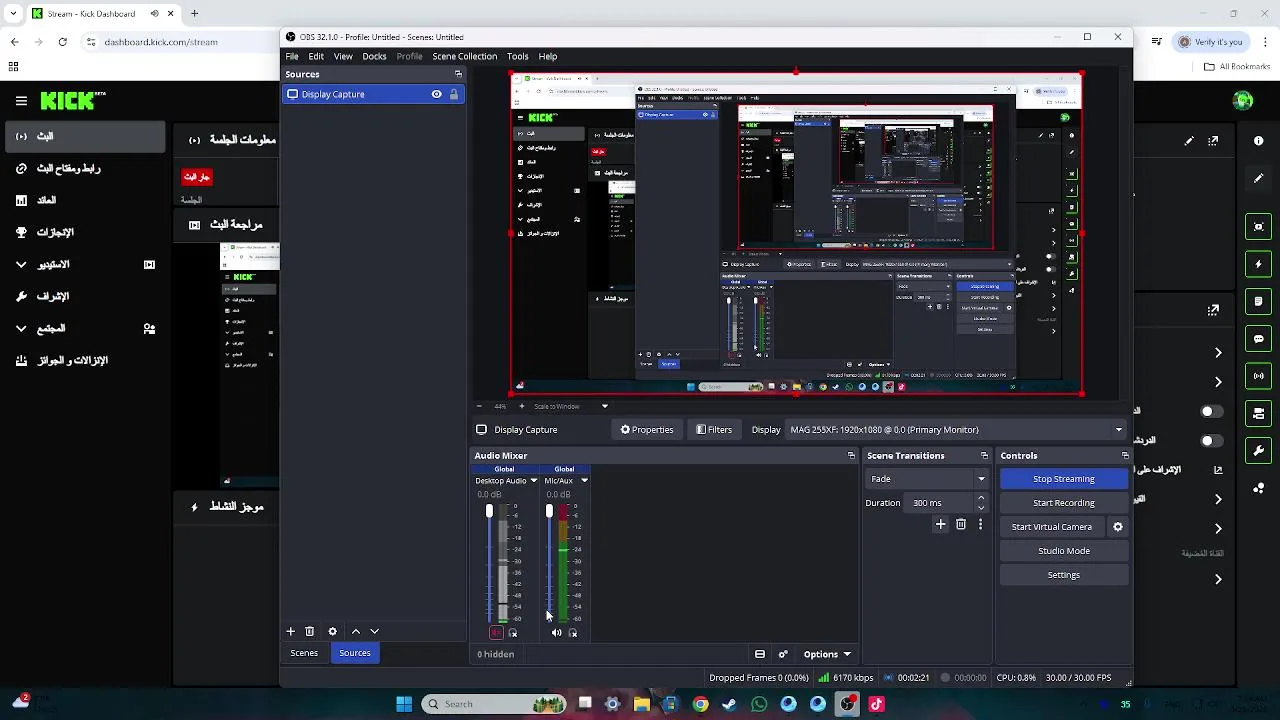Viewport: 1280px width, 720px height.
Task: Toggle Mic/Aux monitoring headphone icon
Action: click(573, 633)
